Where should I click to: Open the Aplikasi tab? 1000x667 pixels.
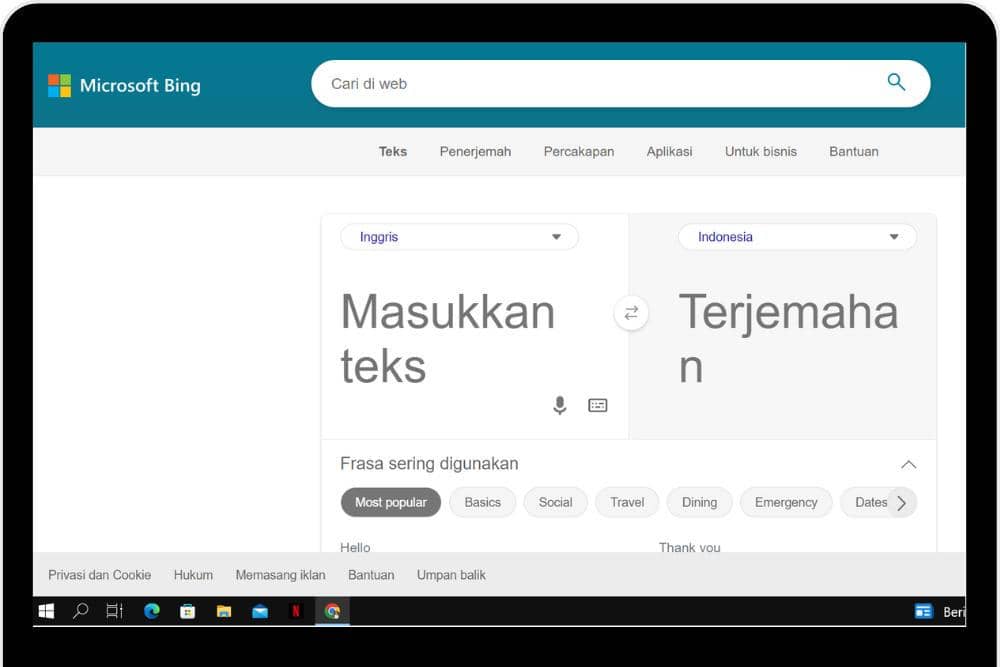point(669,151)
